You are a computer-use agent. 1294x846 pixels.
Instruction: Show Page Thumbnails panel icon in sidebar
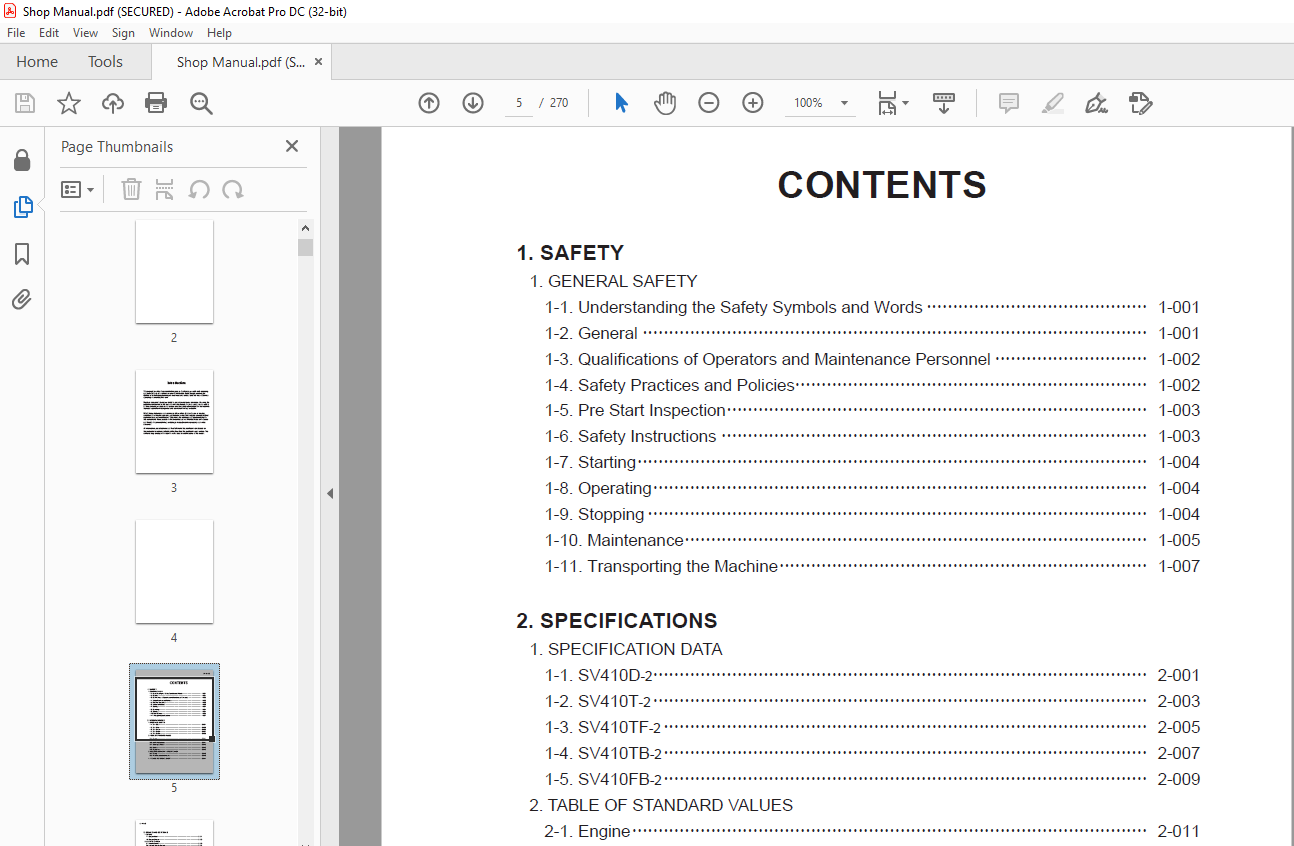(x=22, y=207)
